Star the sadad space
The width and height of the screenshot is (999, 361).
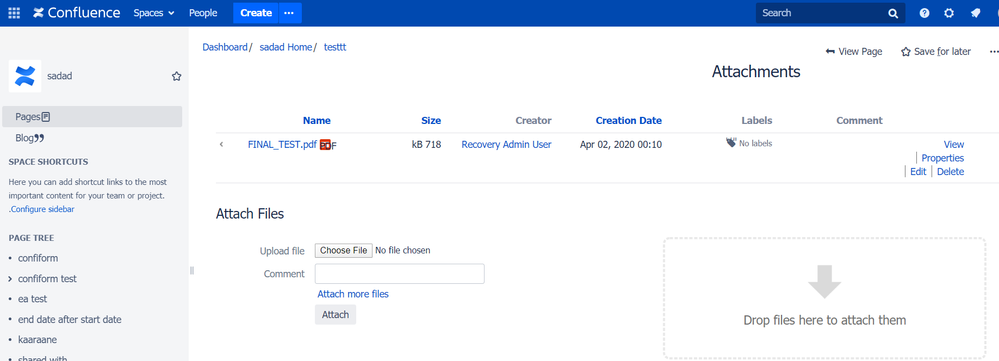(x=176, y=76)
